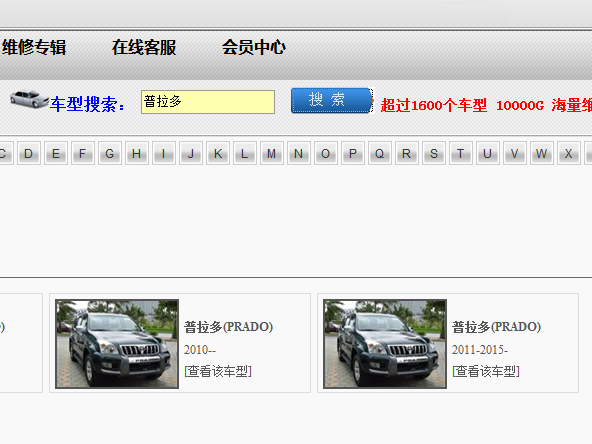Select letter N in alphabet index
Screen dimensions: 592x444
299,153
